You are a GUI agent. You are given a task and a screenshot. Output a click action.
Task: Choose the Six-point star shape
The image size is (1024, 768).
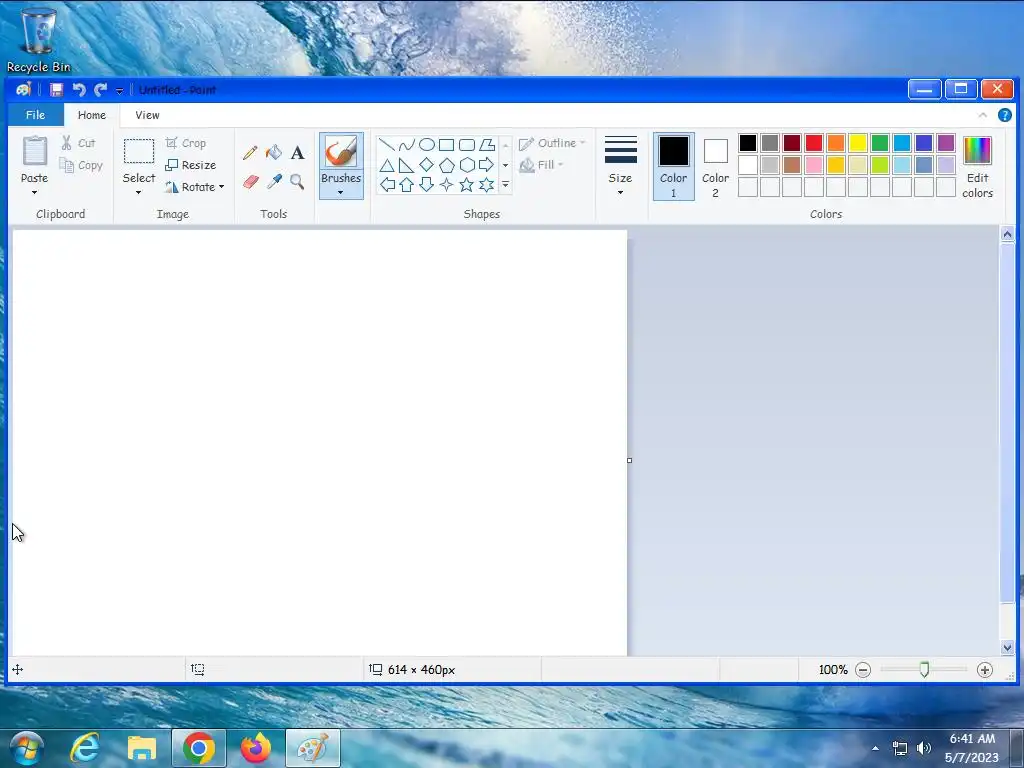click(487, 185)
